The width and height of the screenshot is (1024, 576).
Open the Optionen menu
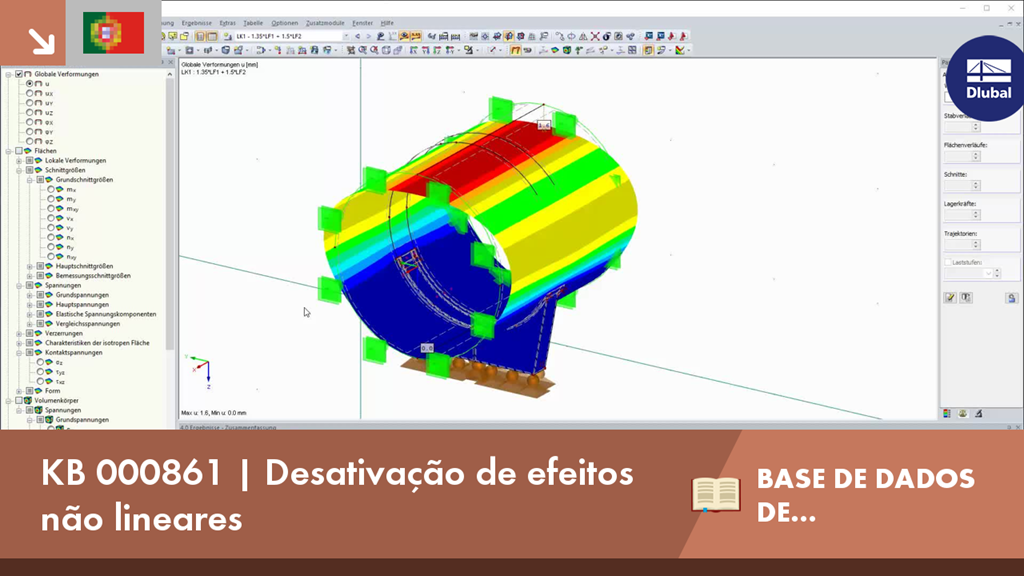click(284, 23)
